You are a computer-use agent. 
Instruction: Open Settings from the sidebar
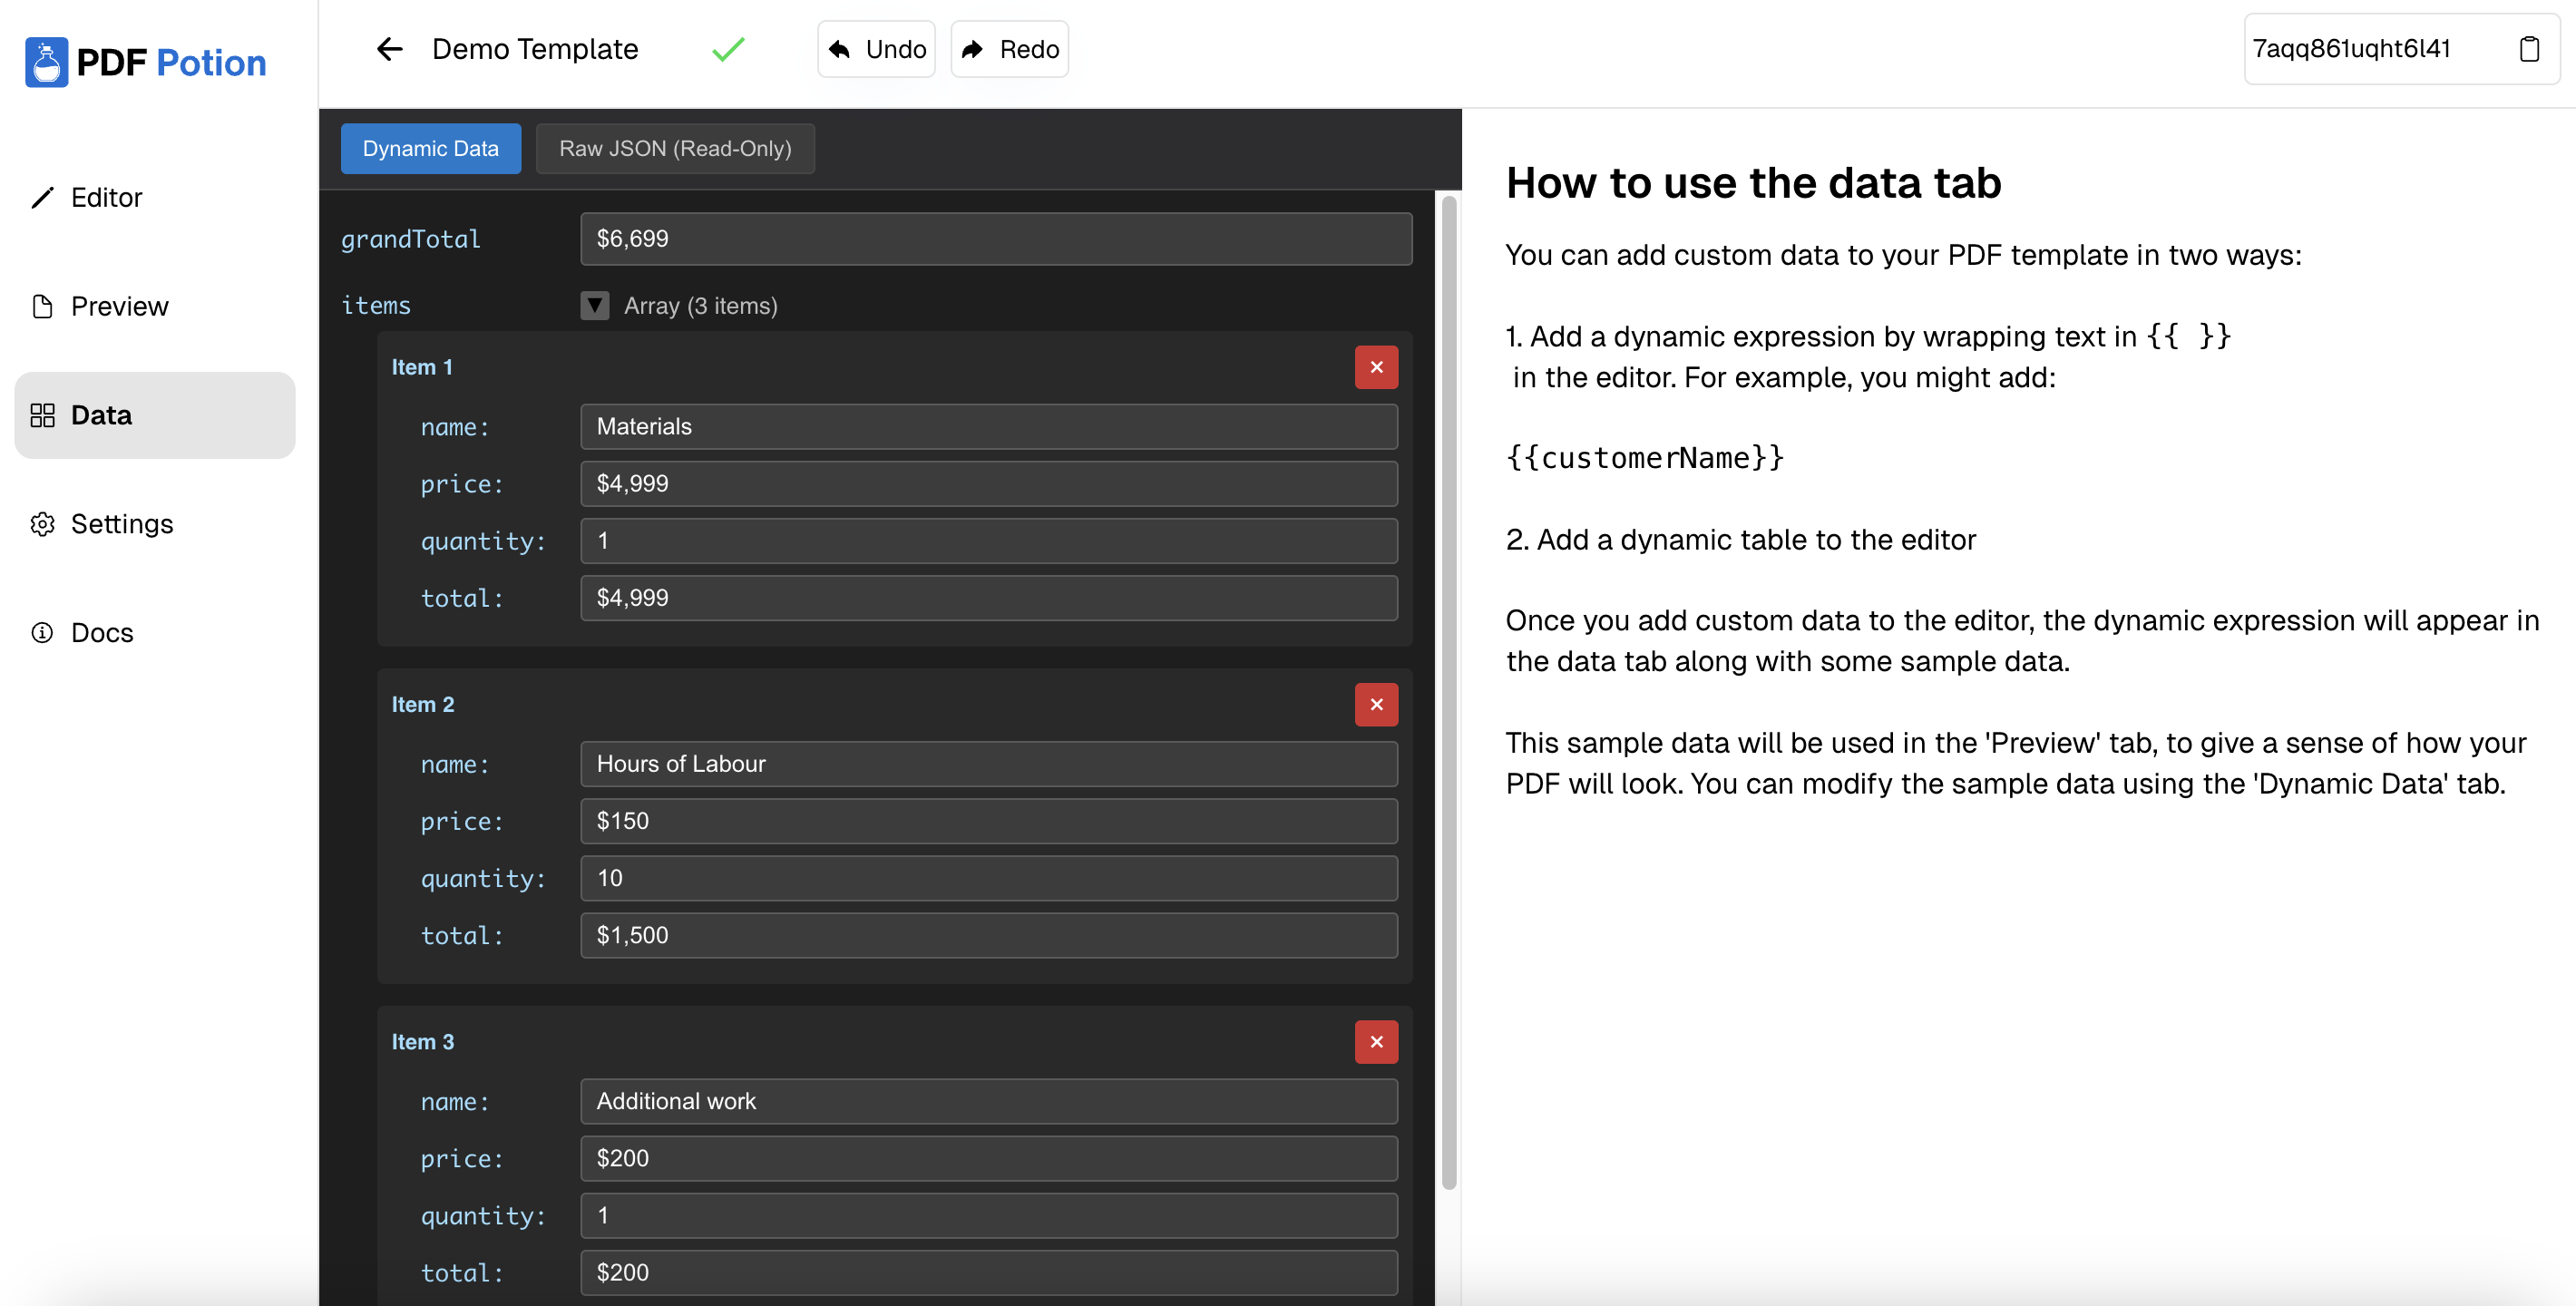[x=120, y=524]
